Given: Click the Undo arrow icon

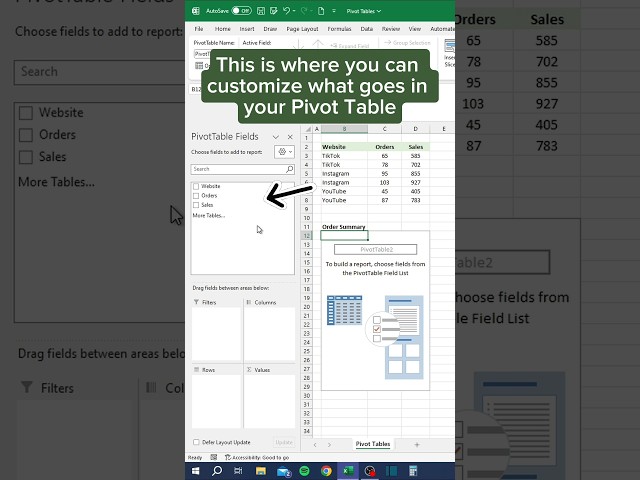Looking at the screenshot, I should tap(287, 11).
